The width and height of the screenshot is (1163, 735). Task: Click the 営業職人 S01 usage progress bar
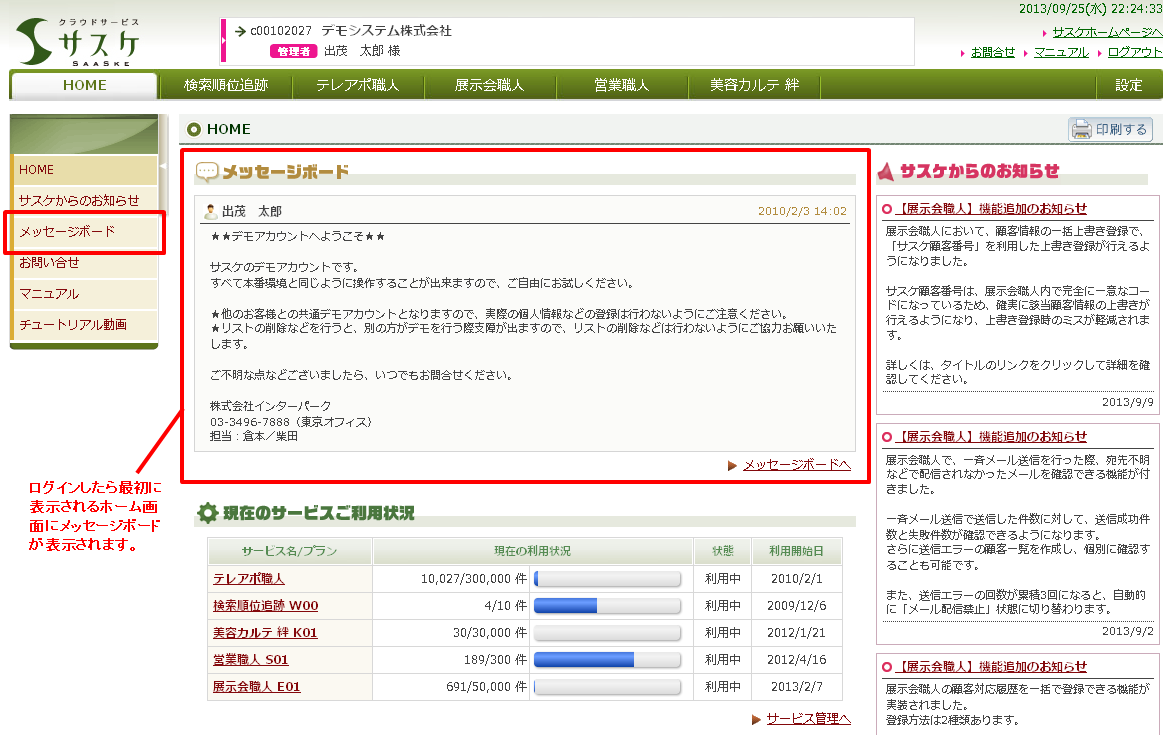coord(607,660)
